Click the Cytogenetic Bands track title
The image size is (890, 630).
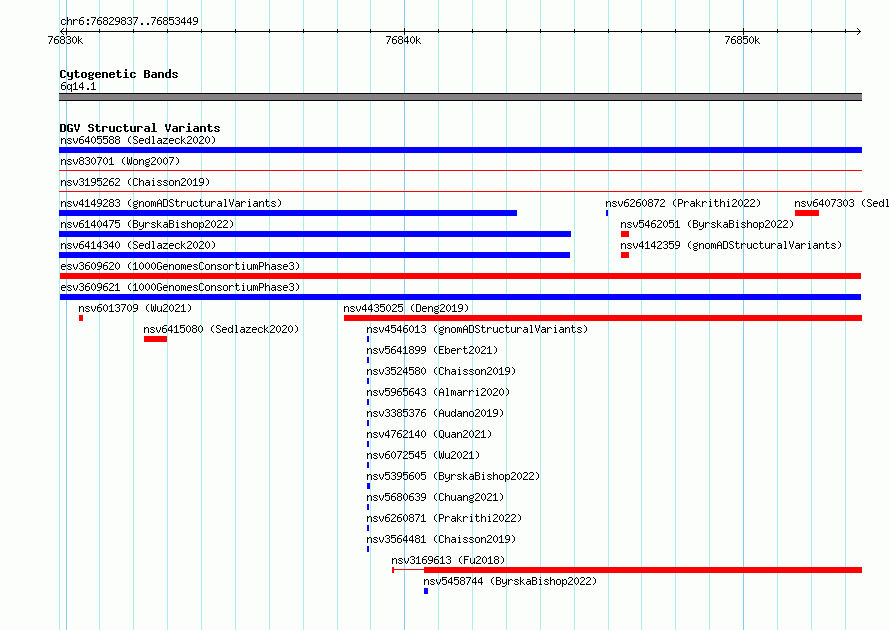[119, 74]
